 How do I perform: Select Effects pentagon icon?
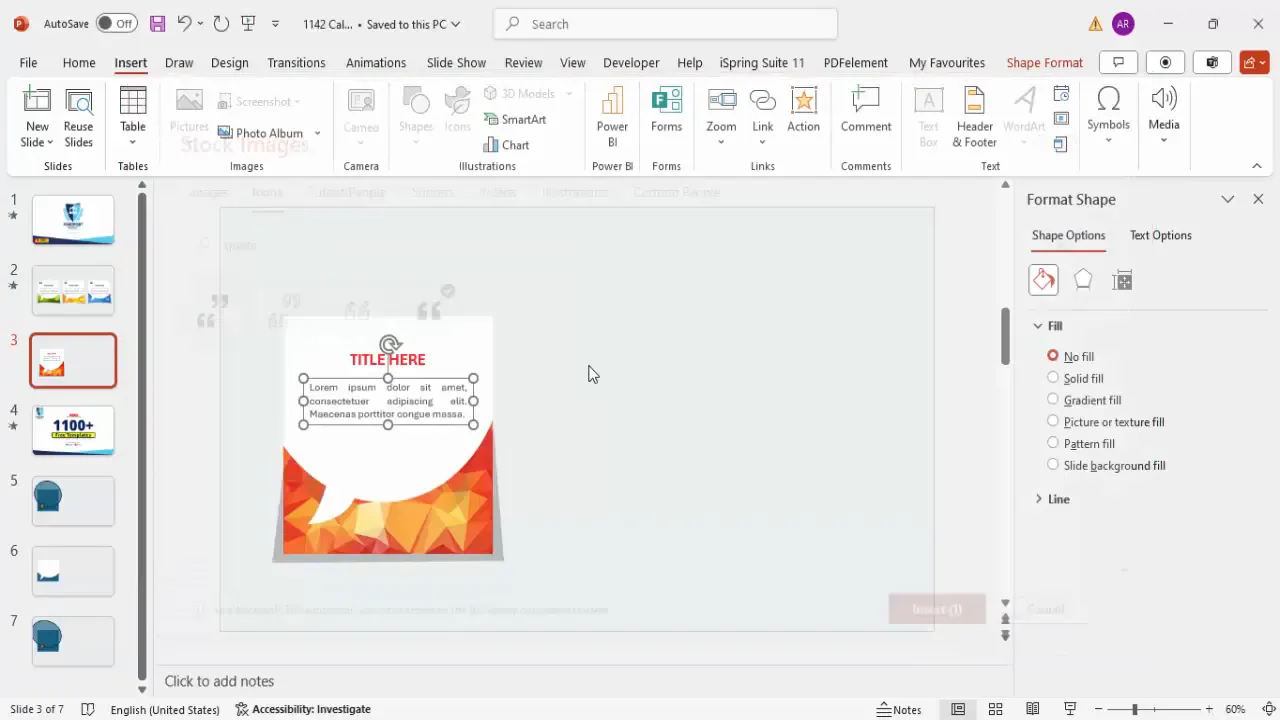[1083, 280]
